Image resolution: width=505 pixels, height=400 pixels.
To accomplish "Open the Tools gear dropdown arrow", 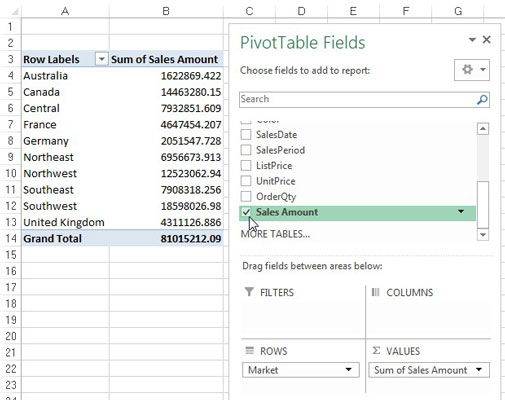I will (x=482, y=70).
